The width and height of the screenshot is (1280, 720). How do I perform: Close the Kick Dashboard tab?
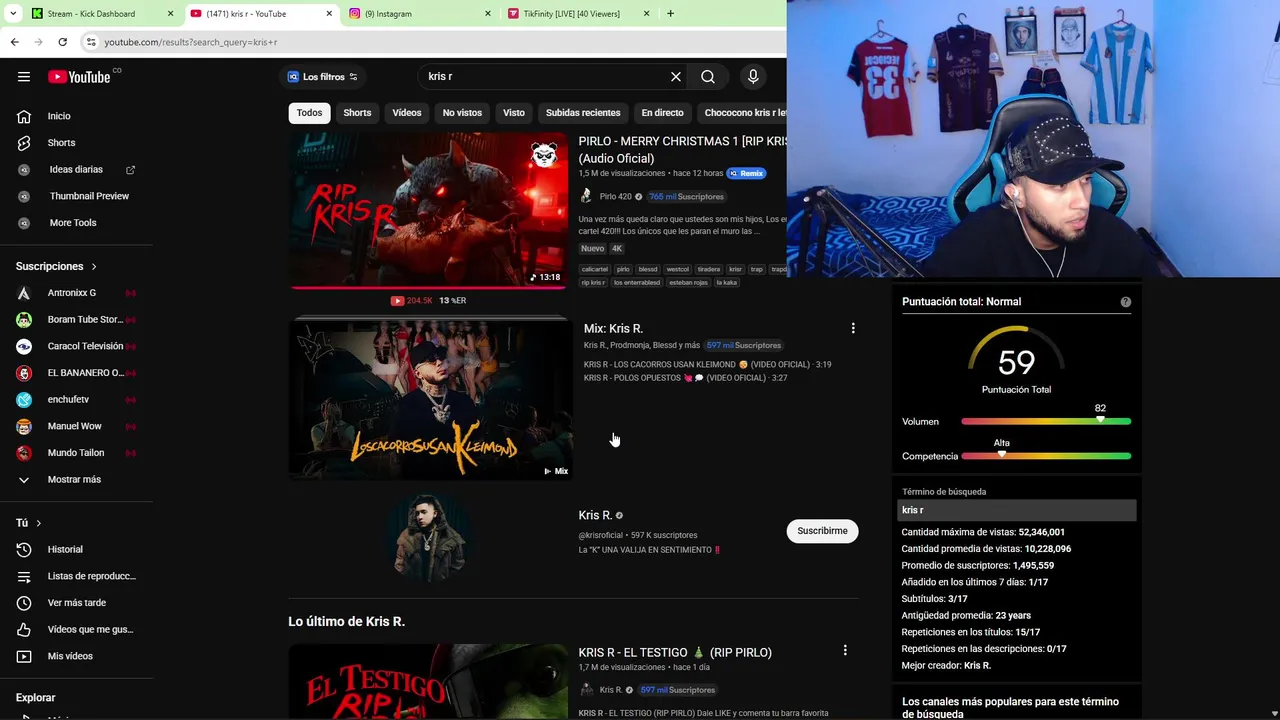tap(170, 14)
